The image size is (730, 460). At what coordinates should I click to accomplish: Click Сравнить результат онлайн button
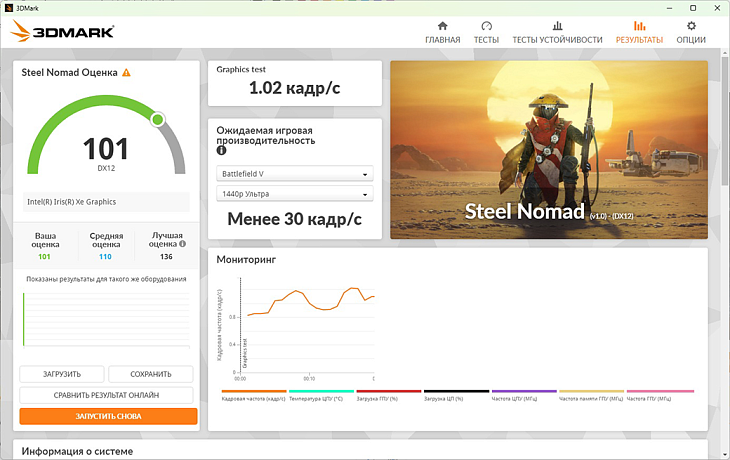108,395
